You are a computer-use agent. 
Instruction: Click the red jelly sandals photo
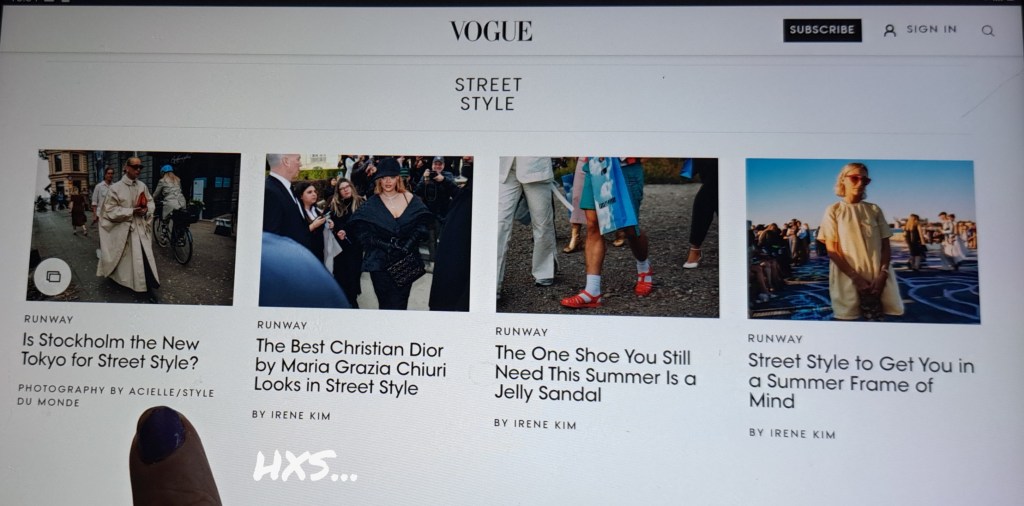tap(607, 237)
